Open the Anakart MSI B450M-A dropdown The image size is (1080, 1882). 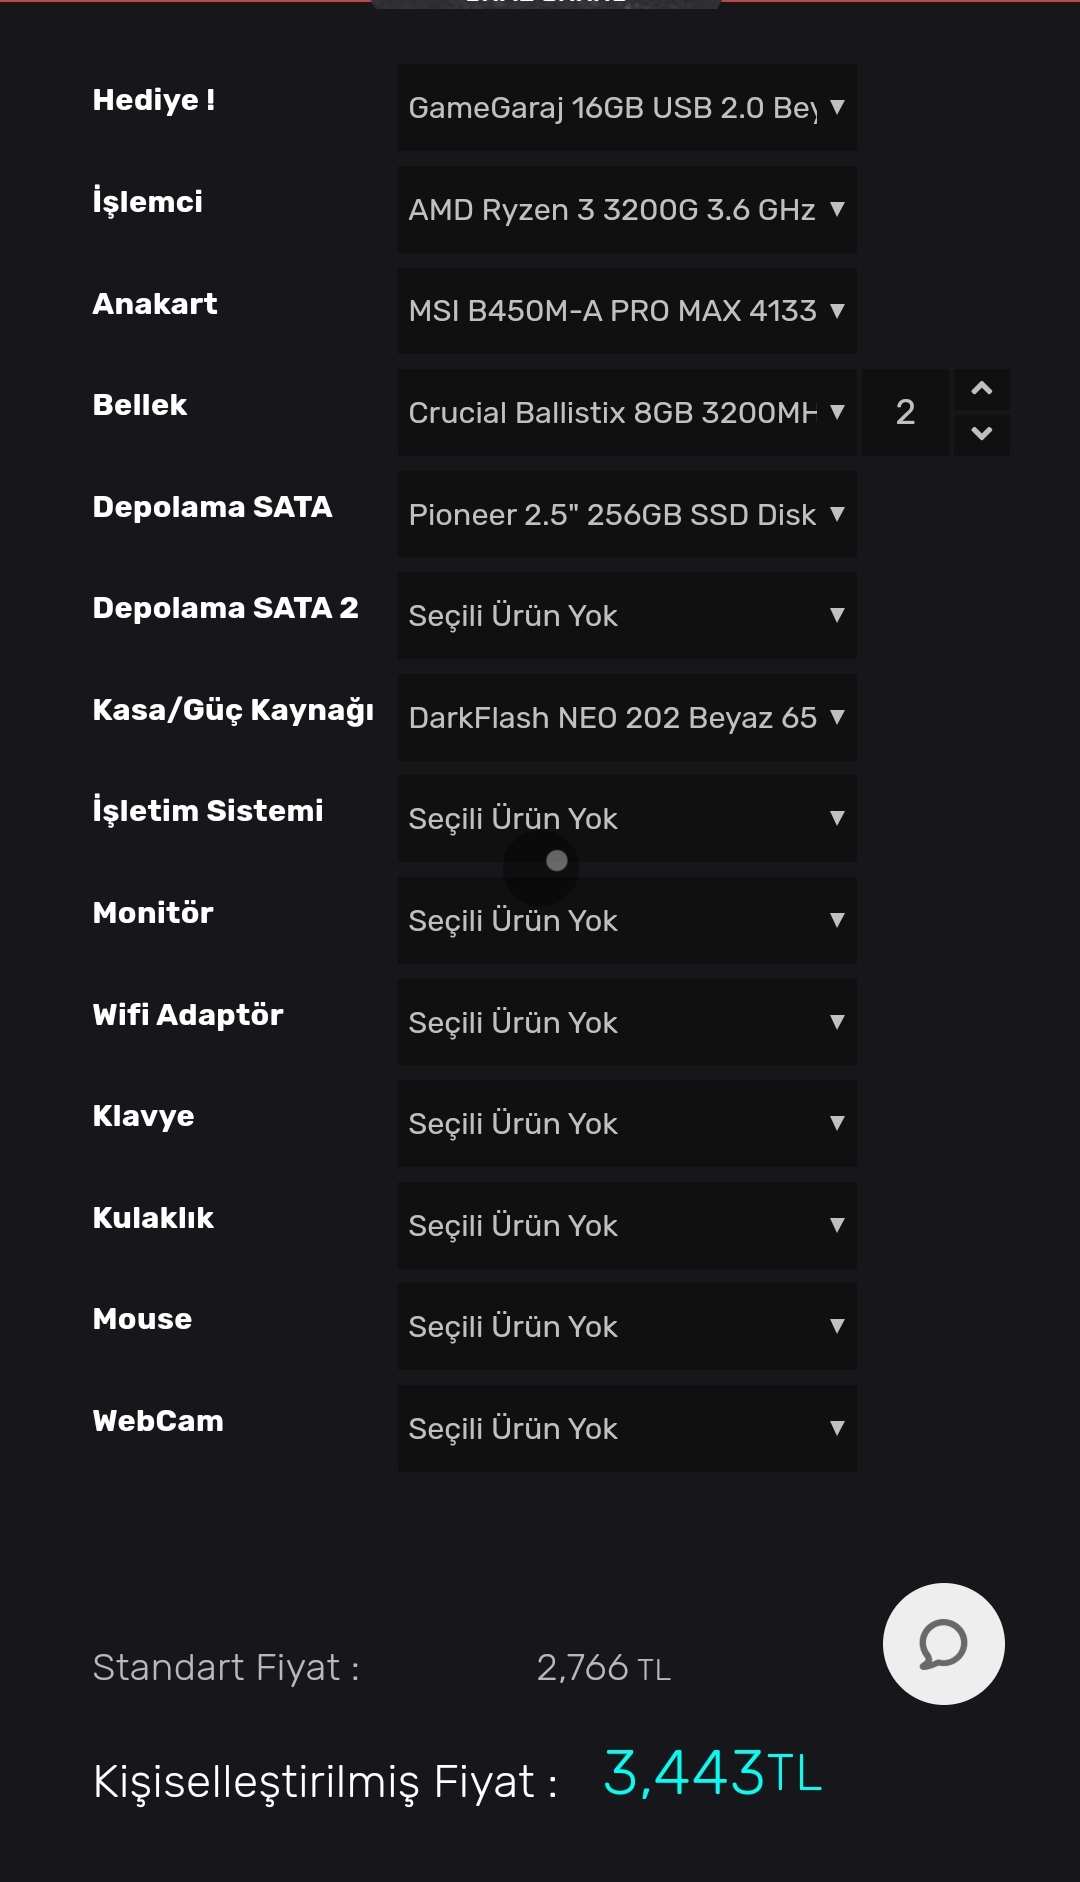point(627,311)
